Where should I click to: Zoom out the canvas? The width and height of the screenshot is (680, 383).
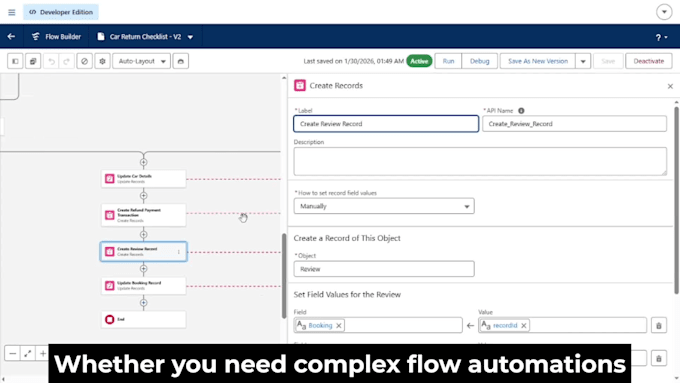tap(13, 354)
